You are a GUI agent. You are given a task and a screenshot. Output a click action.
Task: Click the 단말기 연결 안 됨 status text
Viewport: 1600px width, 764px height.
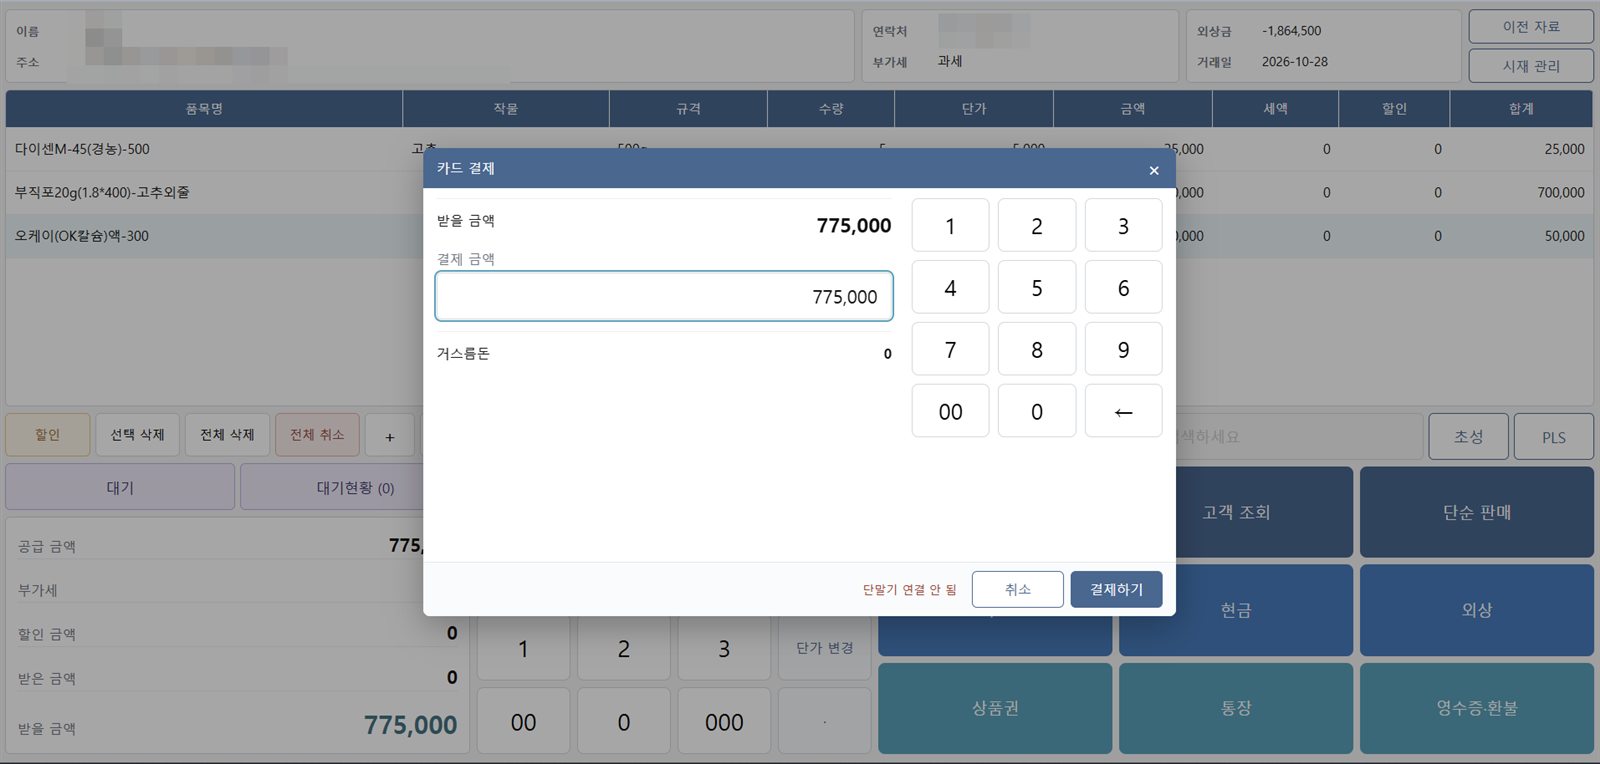[x=909, y=590]
